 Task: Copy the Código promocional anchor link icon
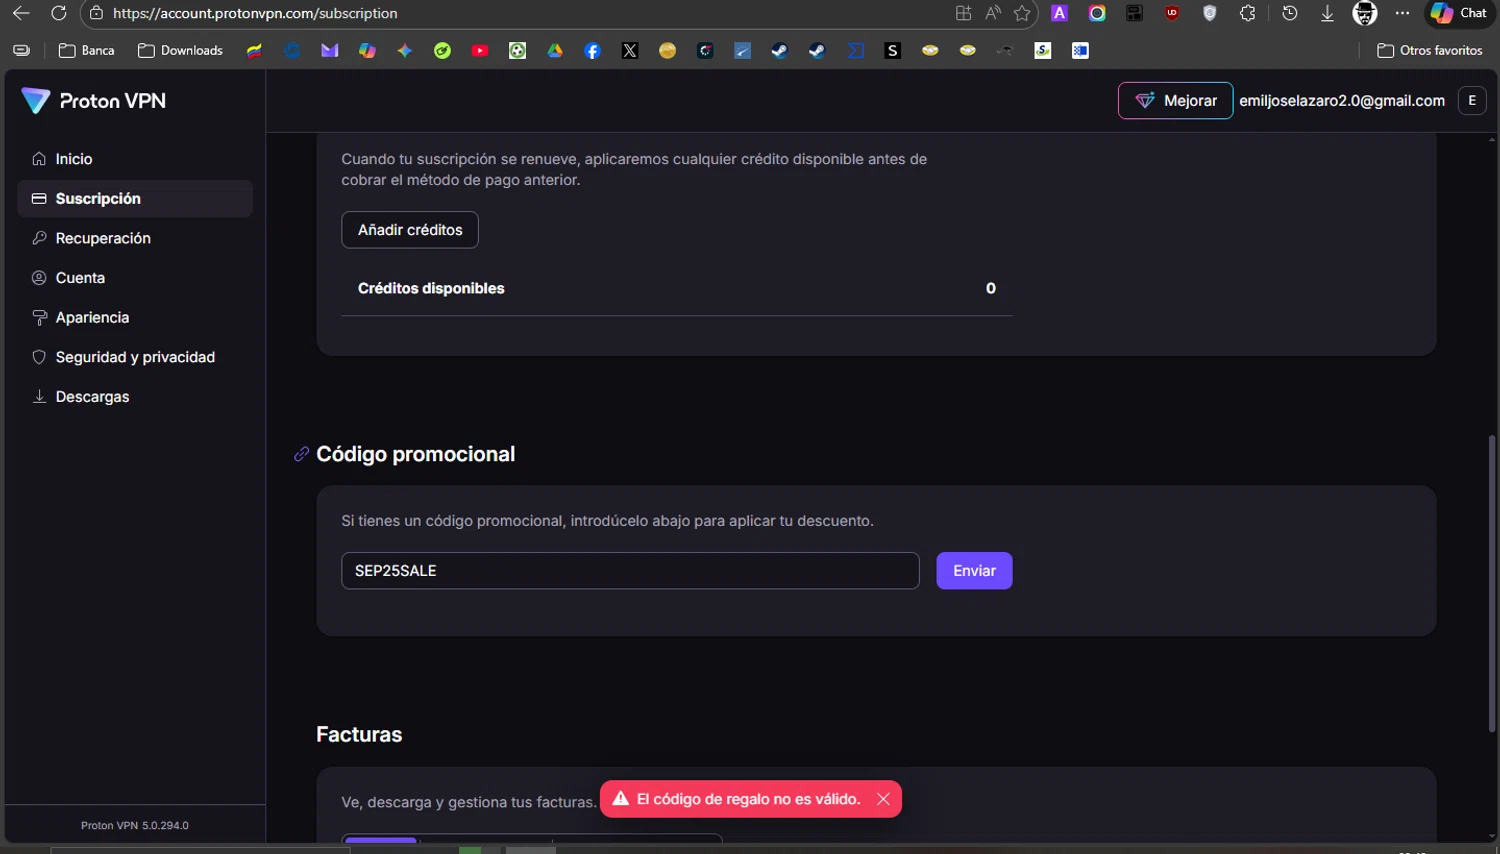coord(301,454)
